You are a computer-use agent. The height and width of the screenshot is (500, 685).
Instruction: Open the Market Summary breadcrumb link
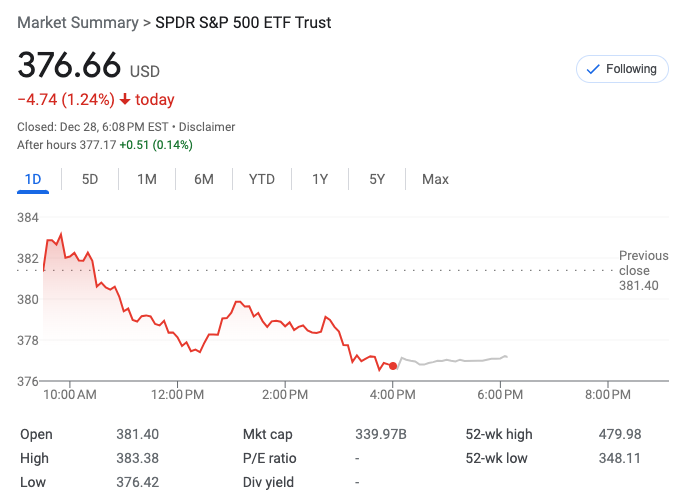pos(78,22)
